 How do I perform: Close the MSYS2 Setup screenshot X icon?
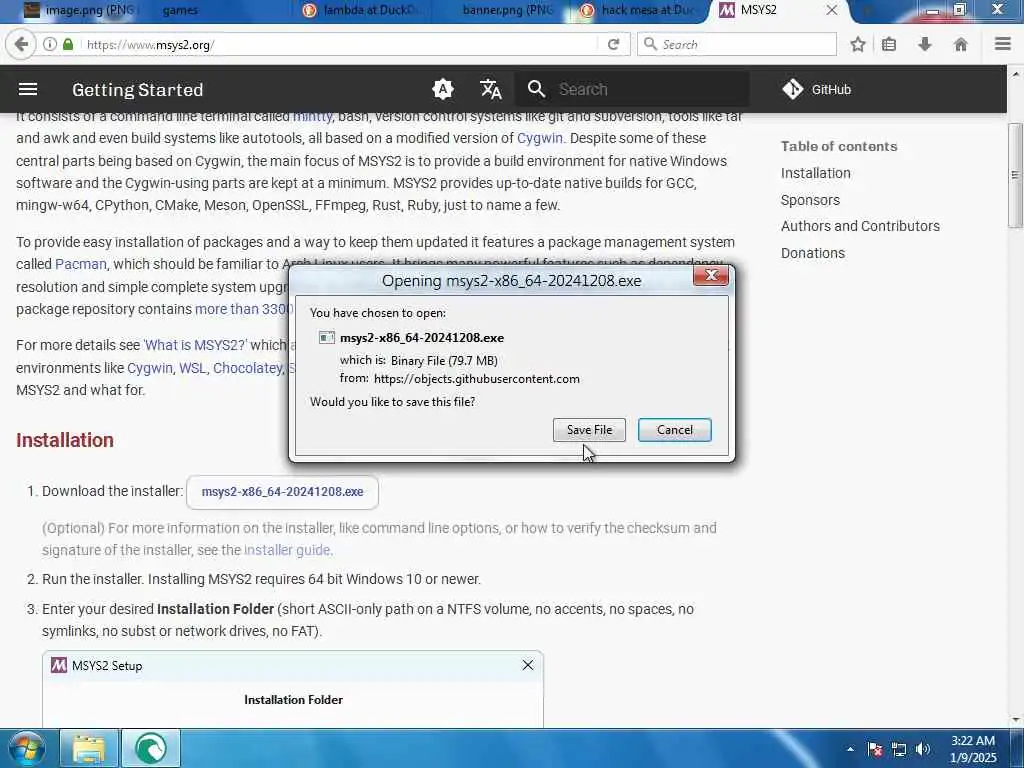click(528, 665)
